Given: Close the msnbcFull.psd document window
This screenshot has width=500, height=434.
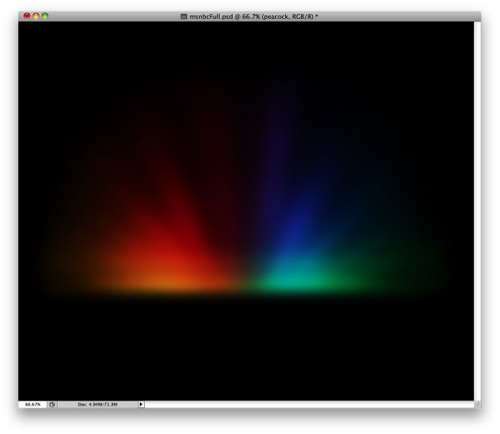Looking at the screenshot, I should (27, 16).
